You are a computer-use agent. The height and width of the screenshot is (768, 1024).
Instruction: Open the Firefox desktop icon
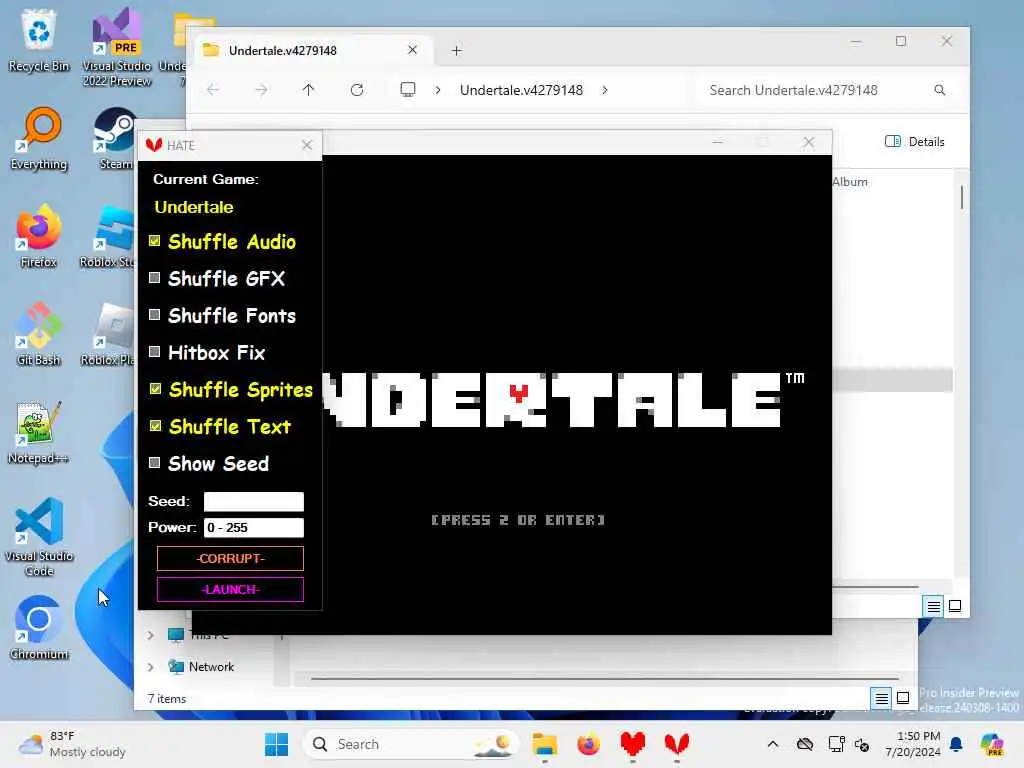39,236
